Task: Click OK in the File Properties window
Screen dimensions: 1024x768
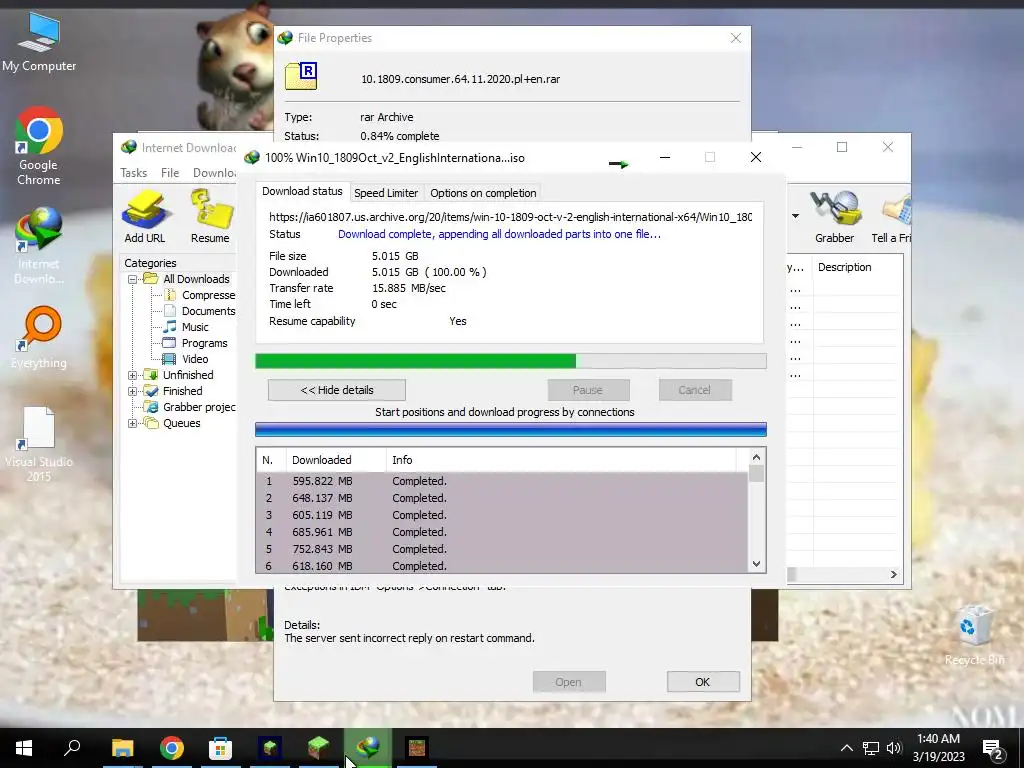Action: 703,682
